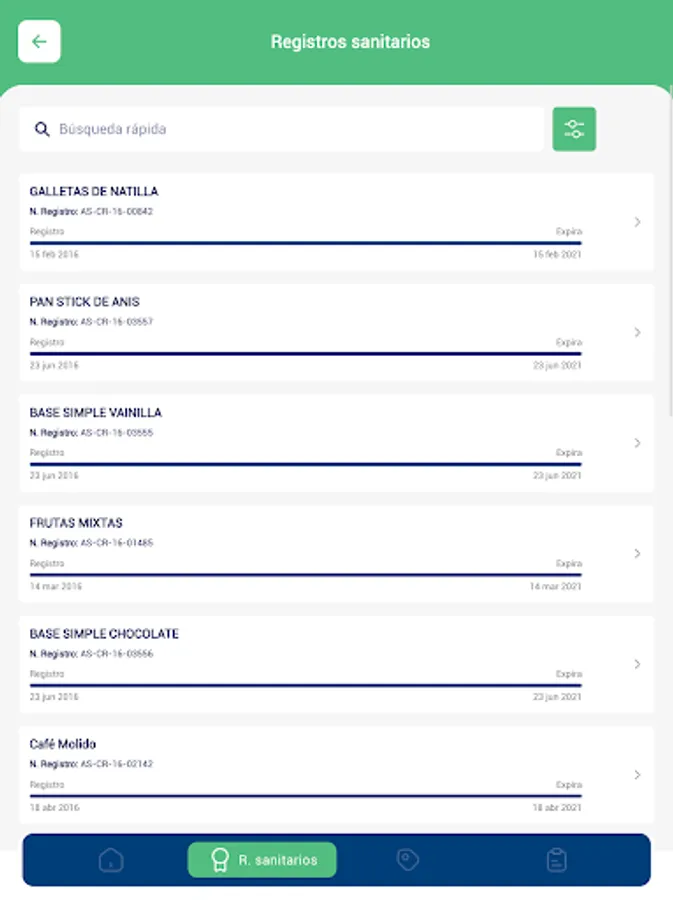Open the clipboard icon tab
Screen dimensions: 673x900
point(557,860)
